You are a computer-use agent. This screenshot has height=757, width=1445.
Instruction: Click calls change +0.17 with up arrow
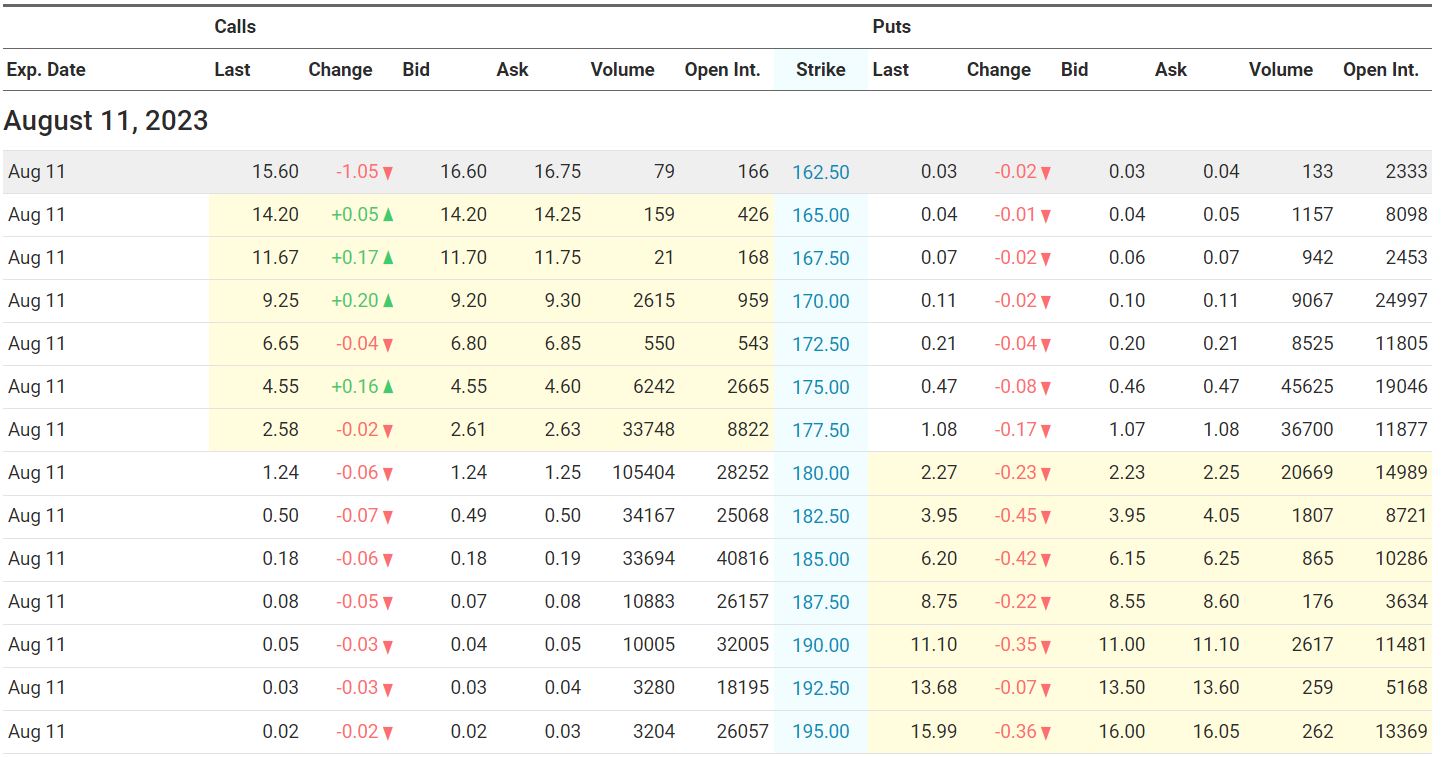click(363, 258)
